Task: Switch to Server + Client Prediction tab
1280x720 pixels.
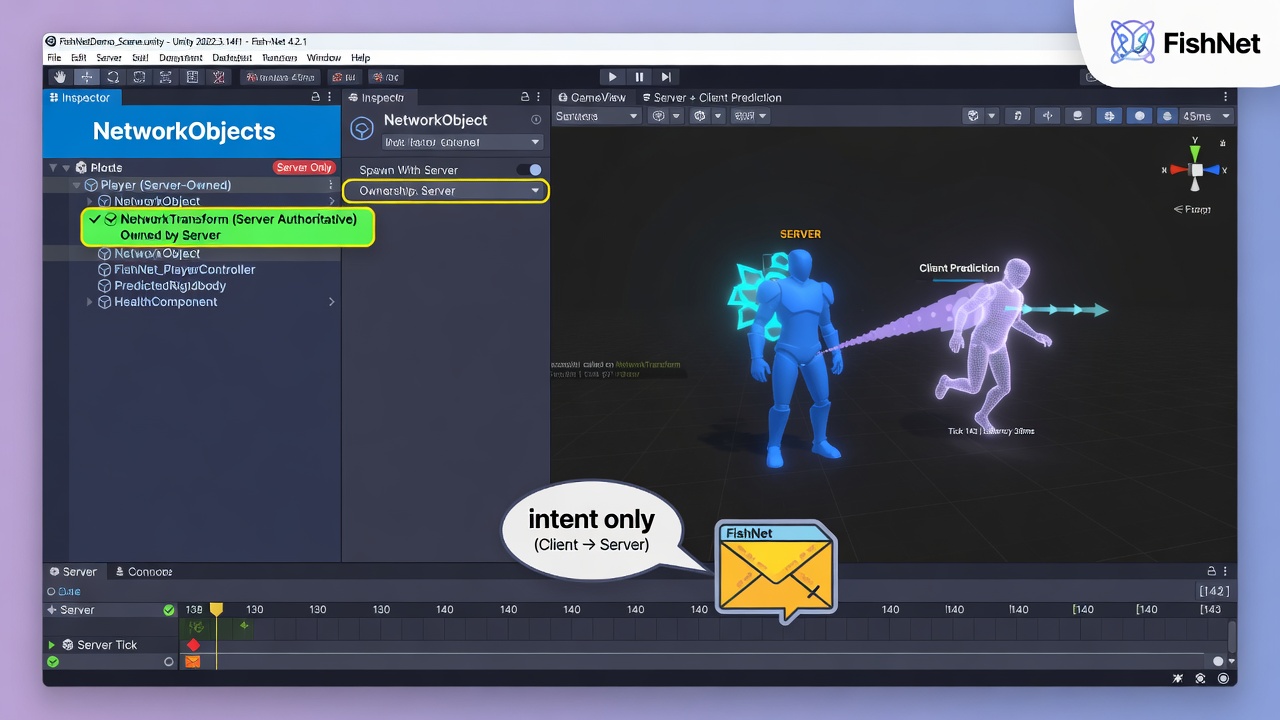Action: click(x=711, y=97)
